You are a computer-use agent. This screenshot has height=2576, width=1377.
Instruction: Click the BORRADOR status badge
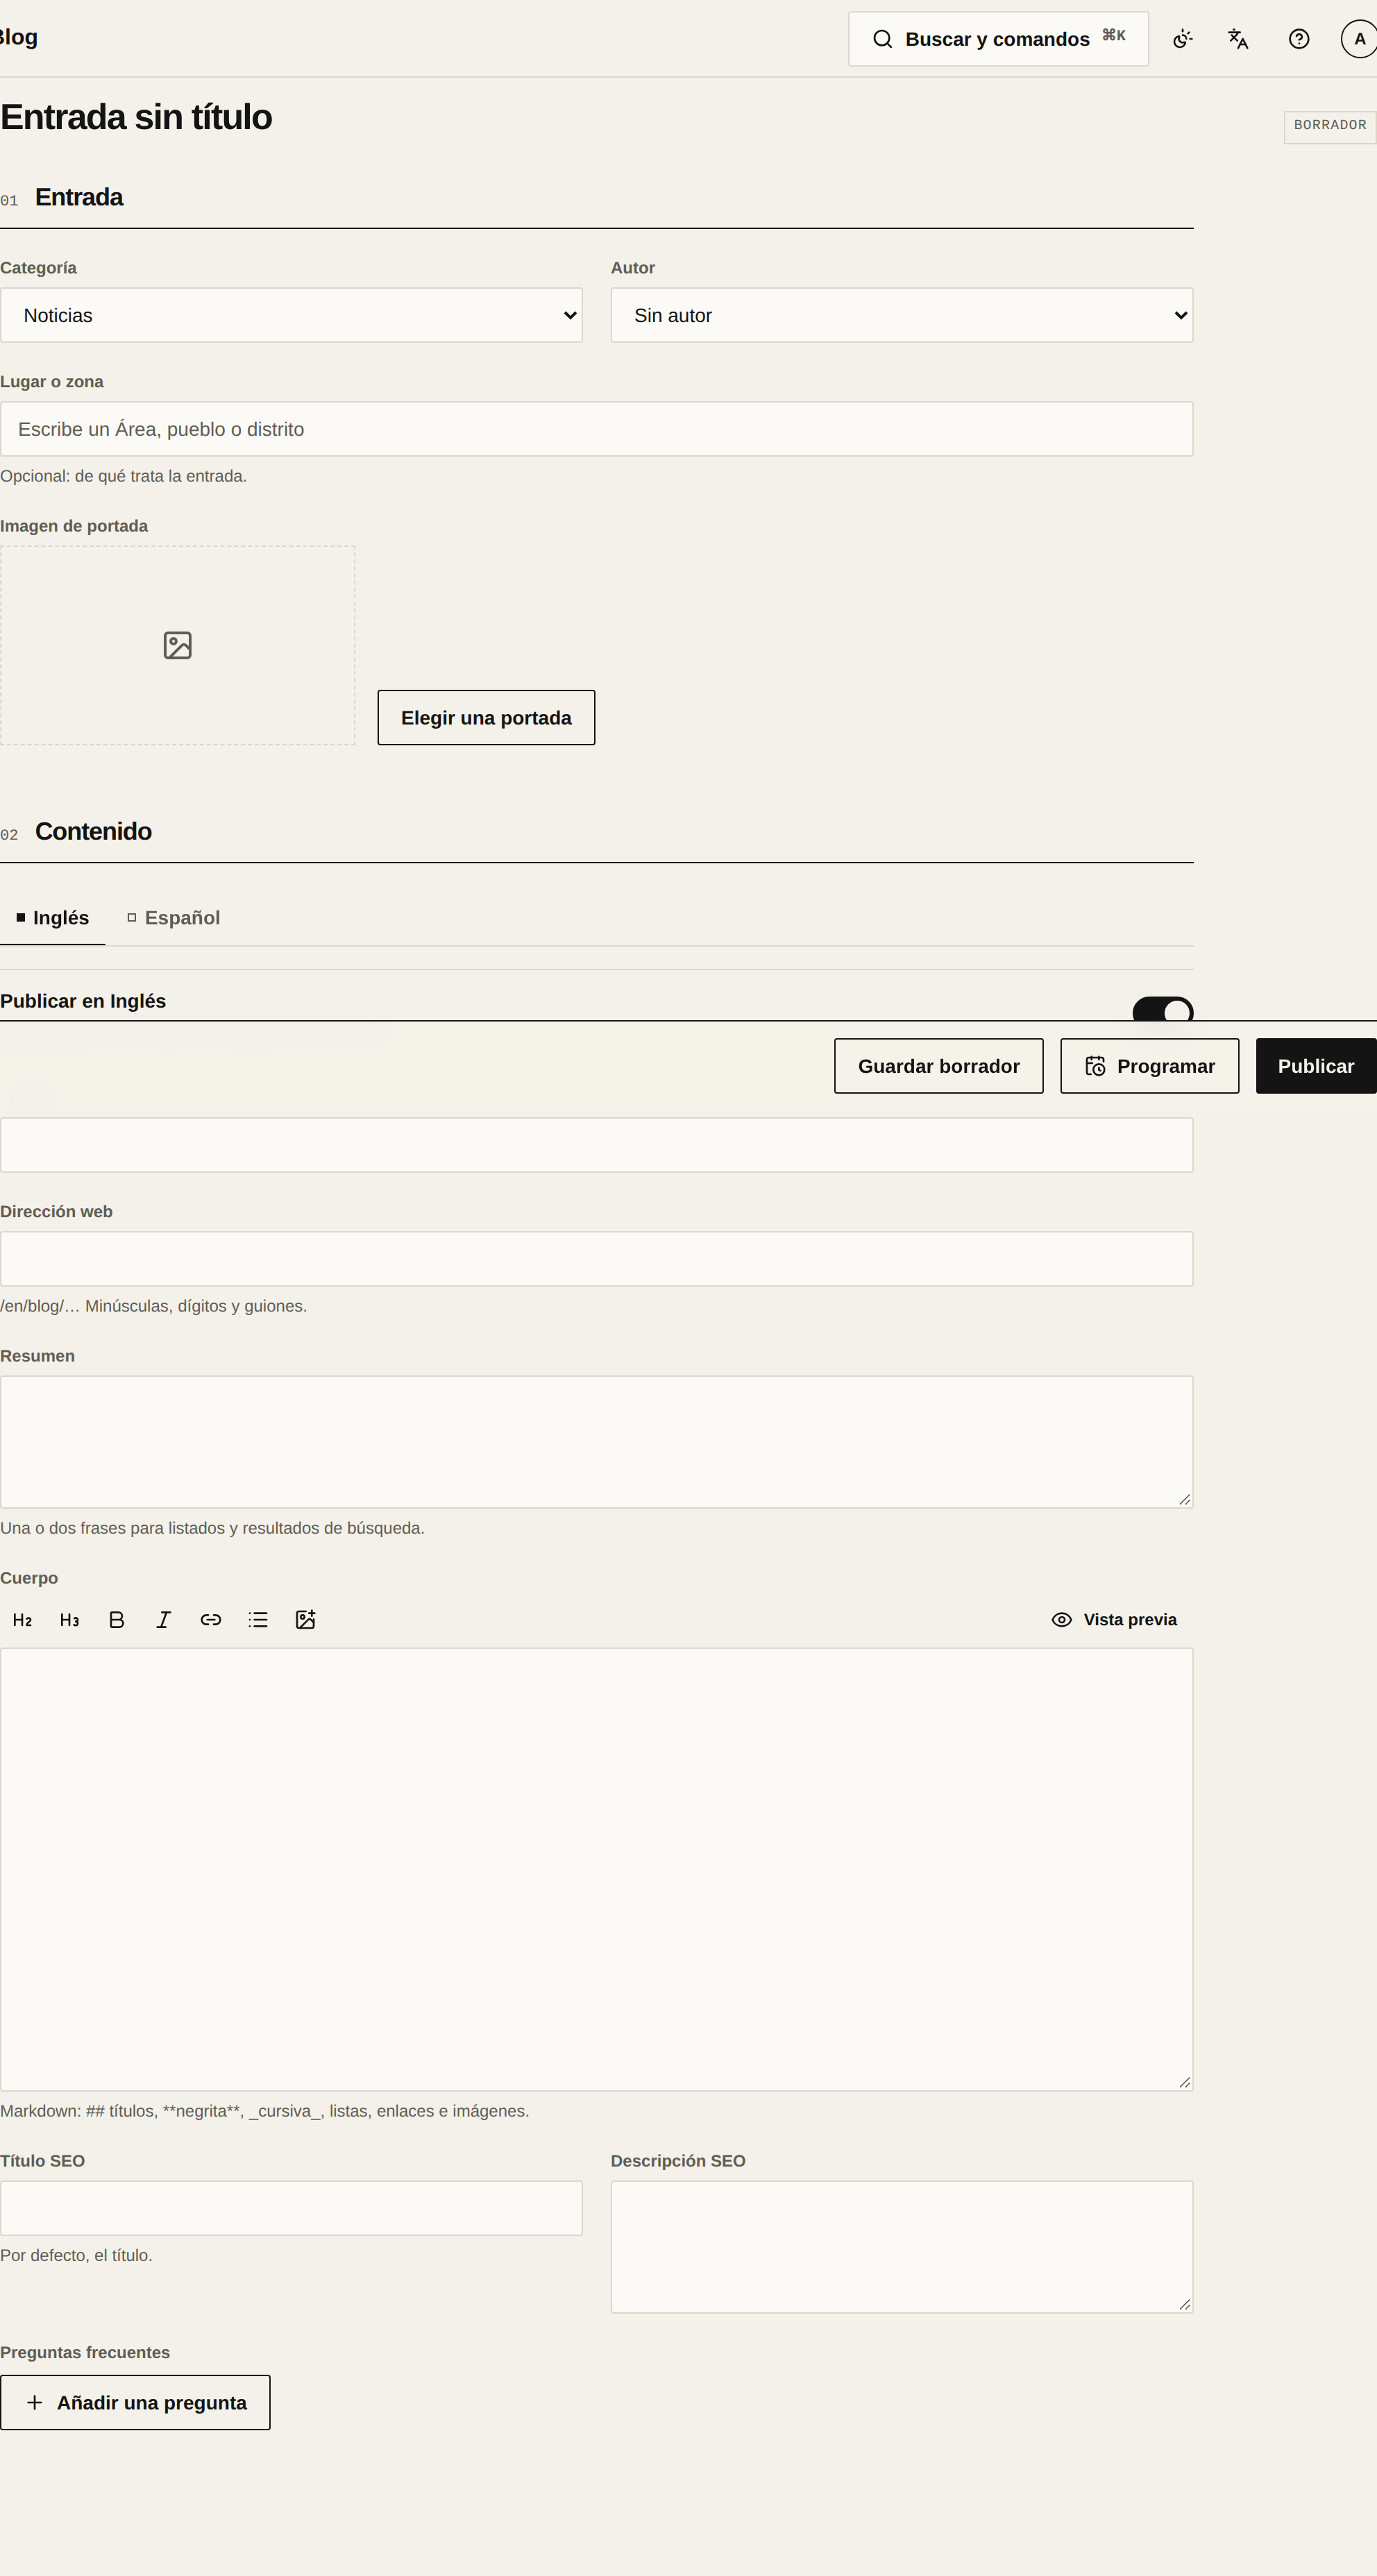click(1330, 127)
